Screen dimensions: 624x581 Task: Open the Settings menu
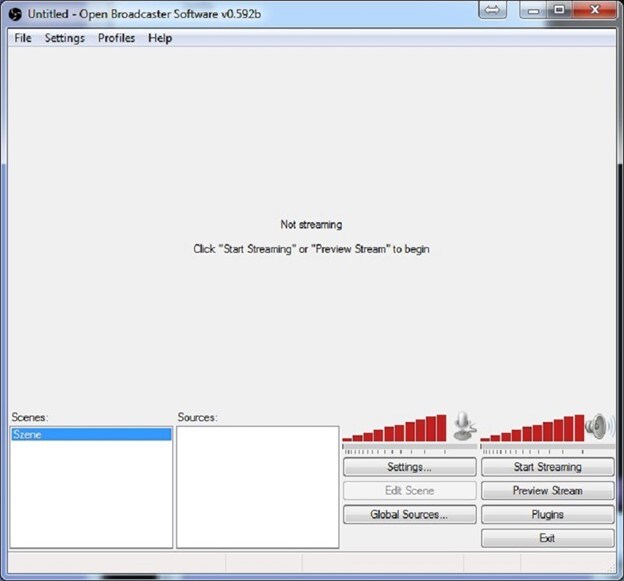[x=64, y=38]
